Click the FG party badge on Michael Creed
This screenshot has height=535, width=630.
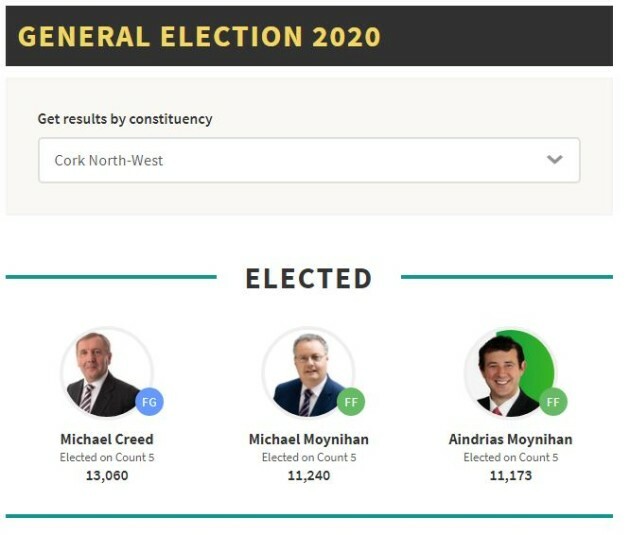tap(149, 402)
